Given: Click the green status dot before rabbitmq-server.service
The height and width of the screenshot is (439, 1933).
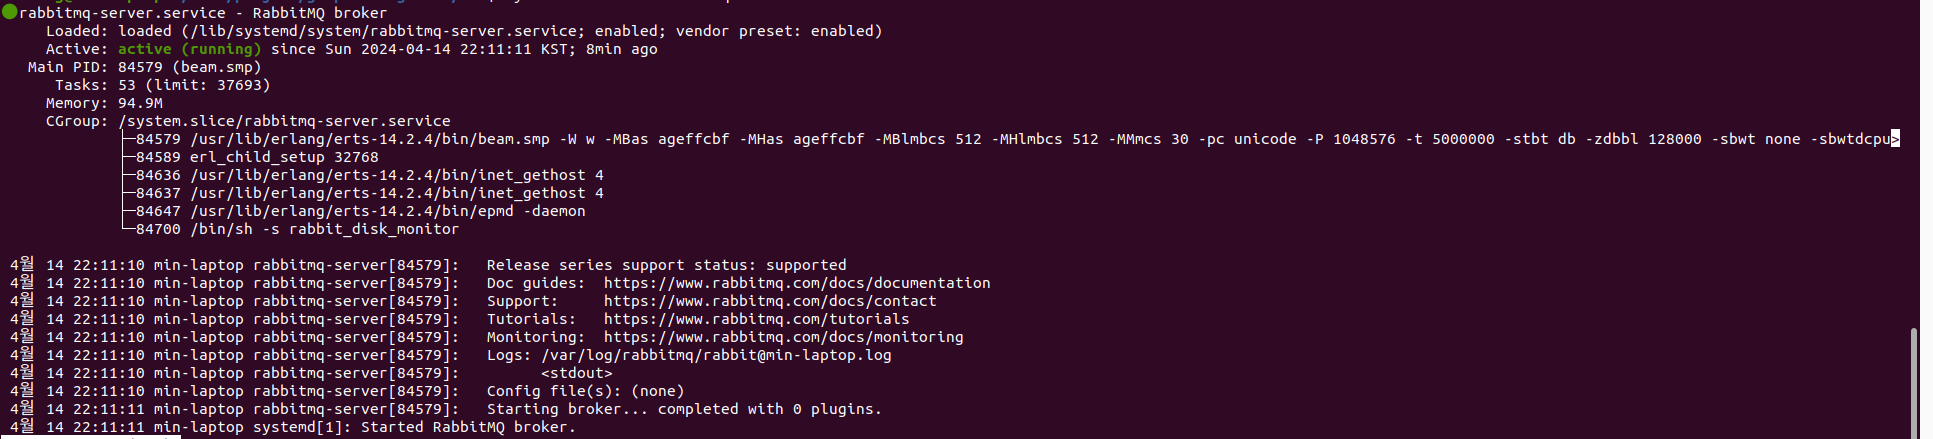Looking at the screenshot, I should click(x=10, y=12).
